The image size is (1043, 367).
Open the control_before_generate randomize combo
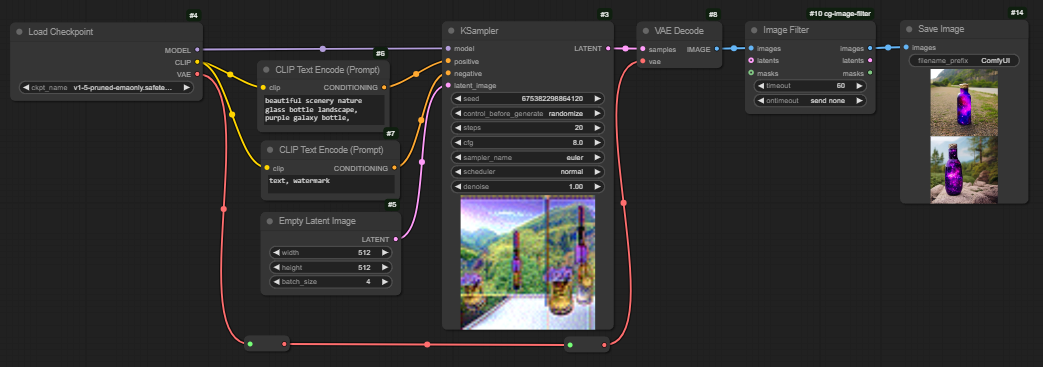point(528,114)
